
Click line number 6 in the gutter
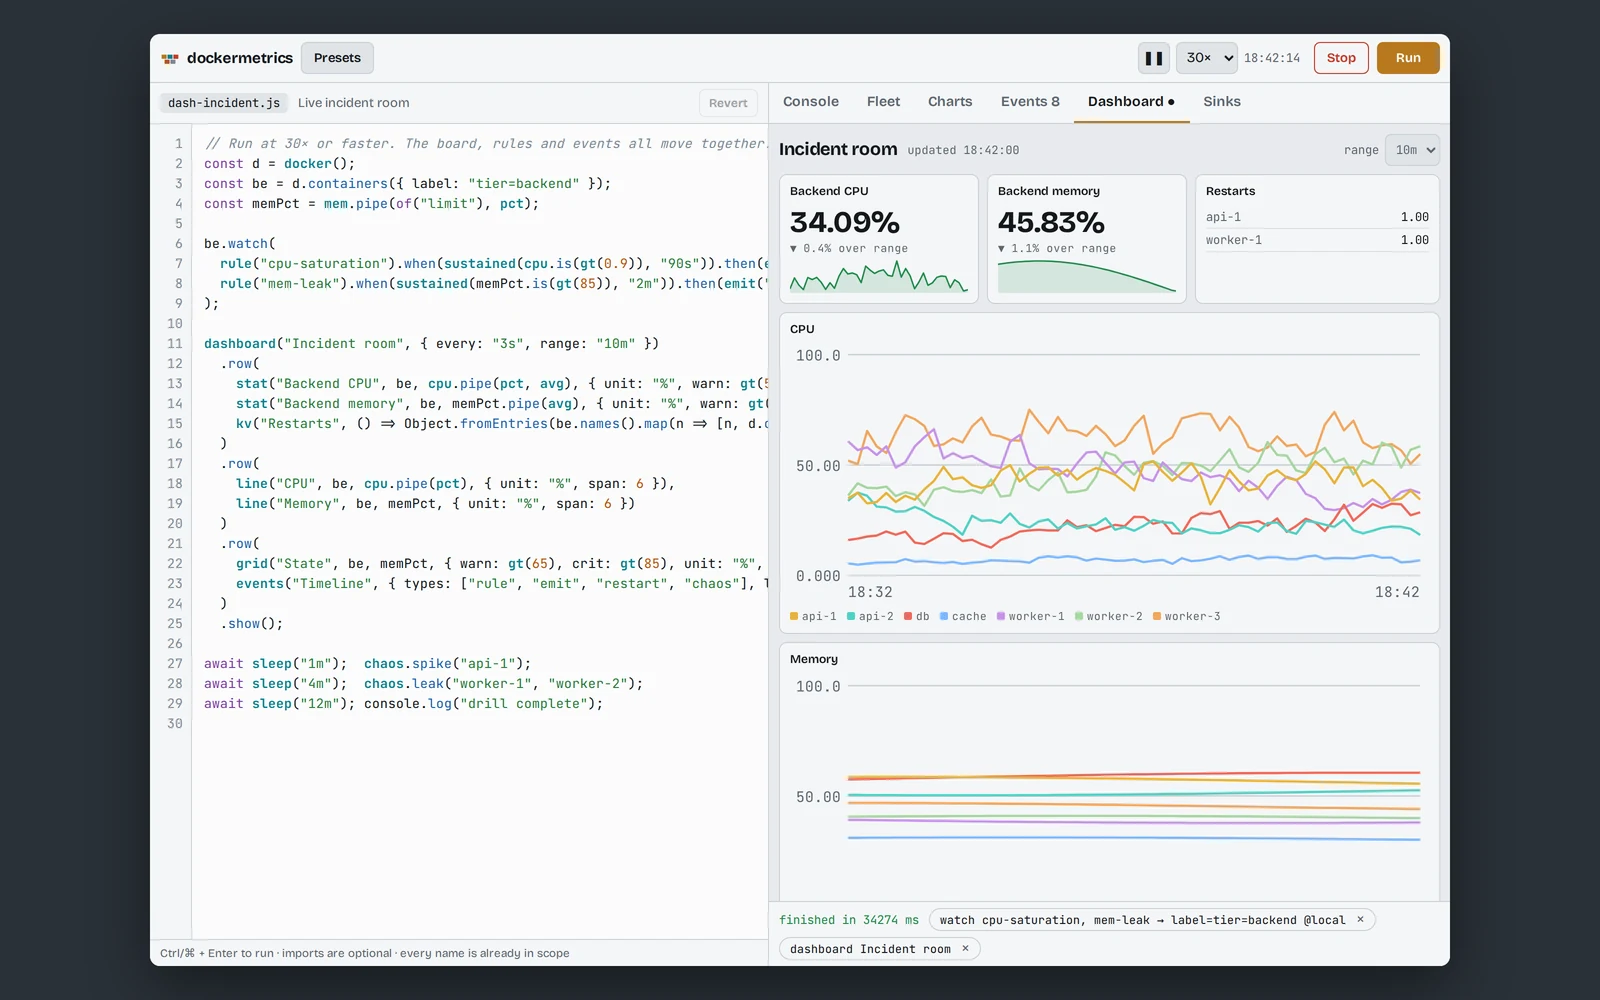click(x=179, y=244)
